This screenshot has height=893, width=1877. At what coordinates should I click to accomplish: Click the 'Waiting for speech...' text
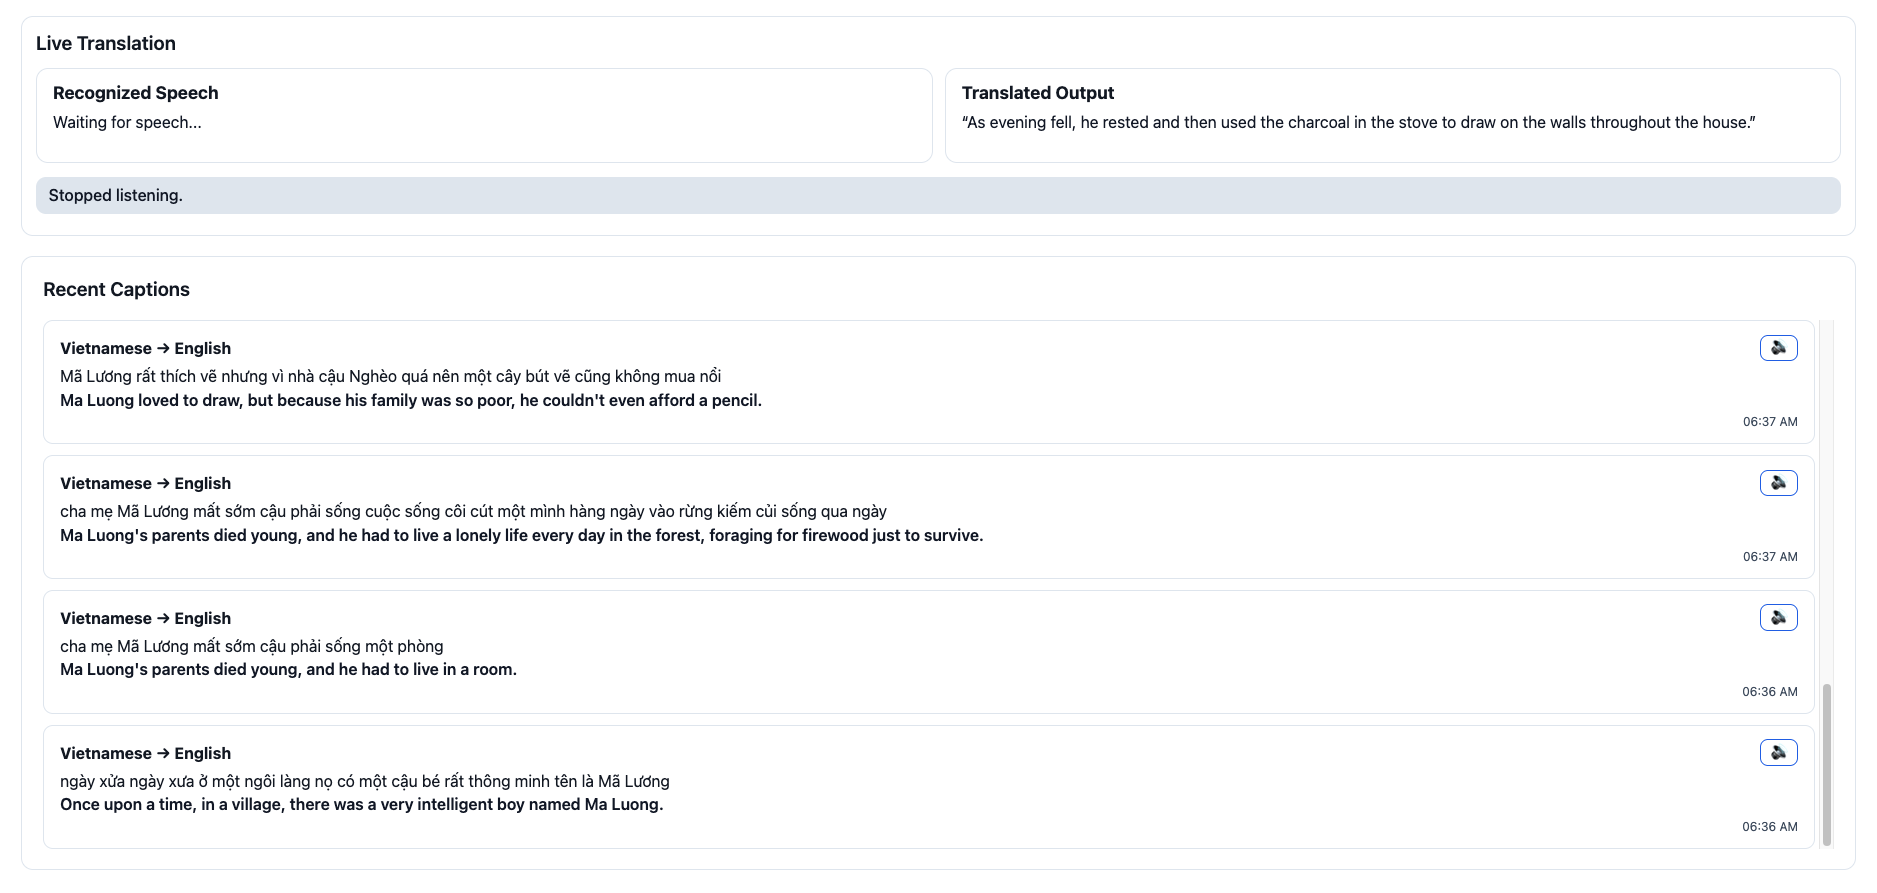click(x=127, y=123)
